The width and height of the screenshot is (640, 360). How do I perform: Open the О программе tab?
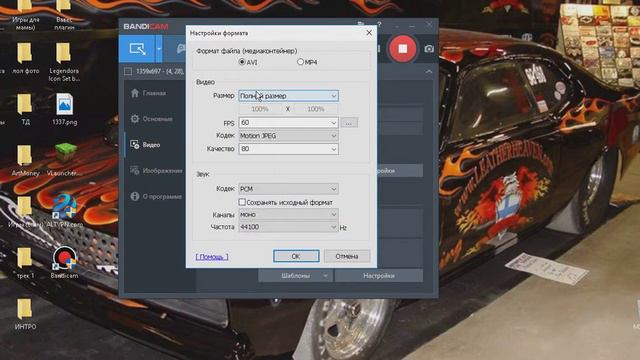pyautogui.click(x=156, y=196)
